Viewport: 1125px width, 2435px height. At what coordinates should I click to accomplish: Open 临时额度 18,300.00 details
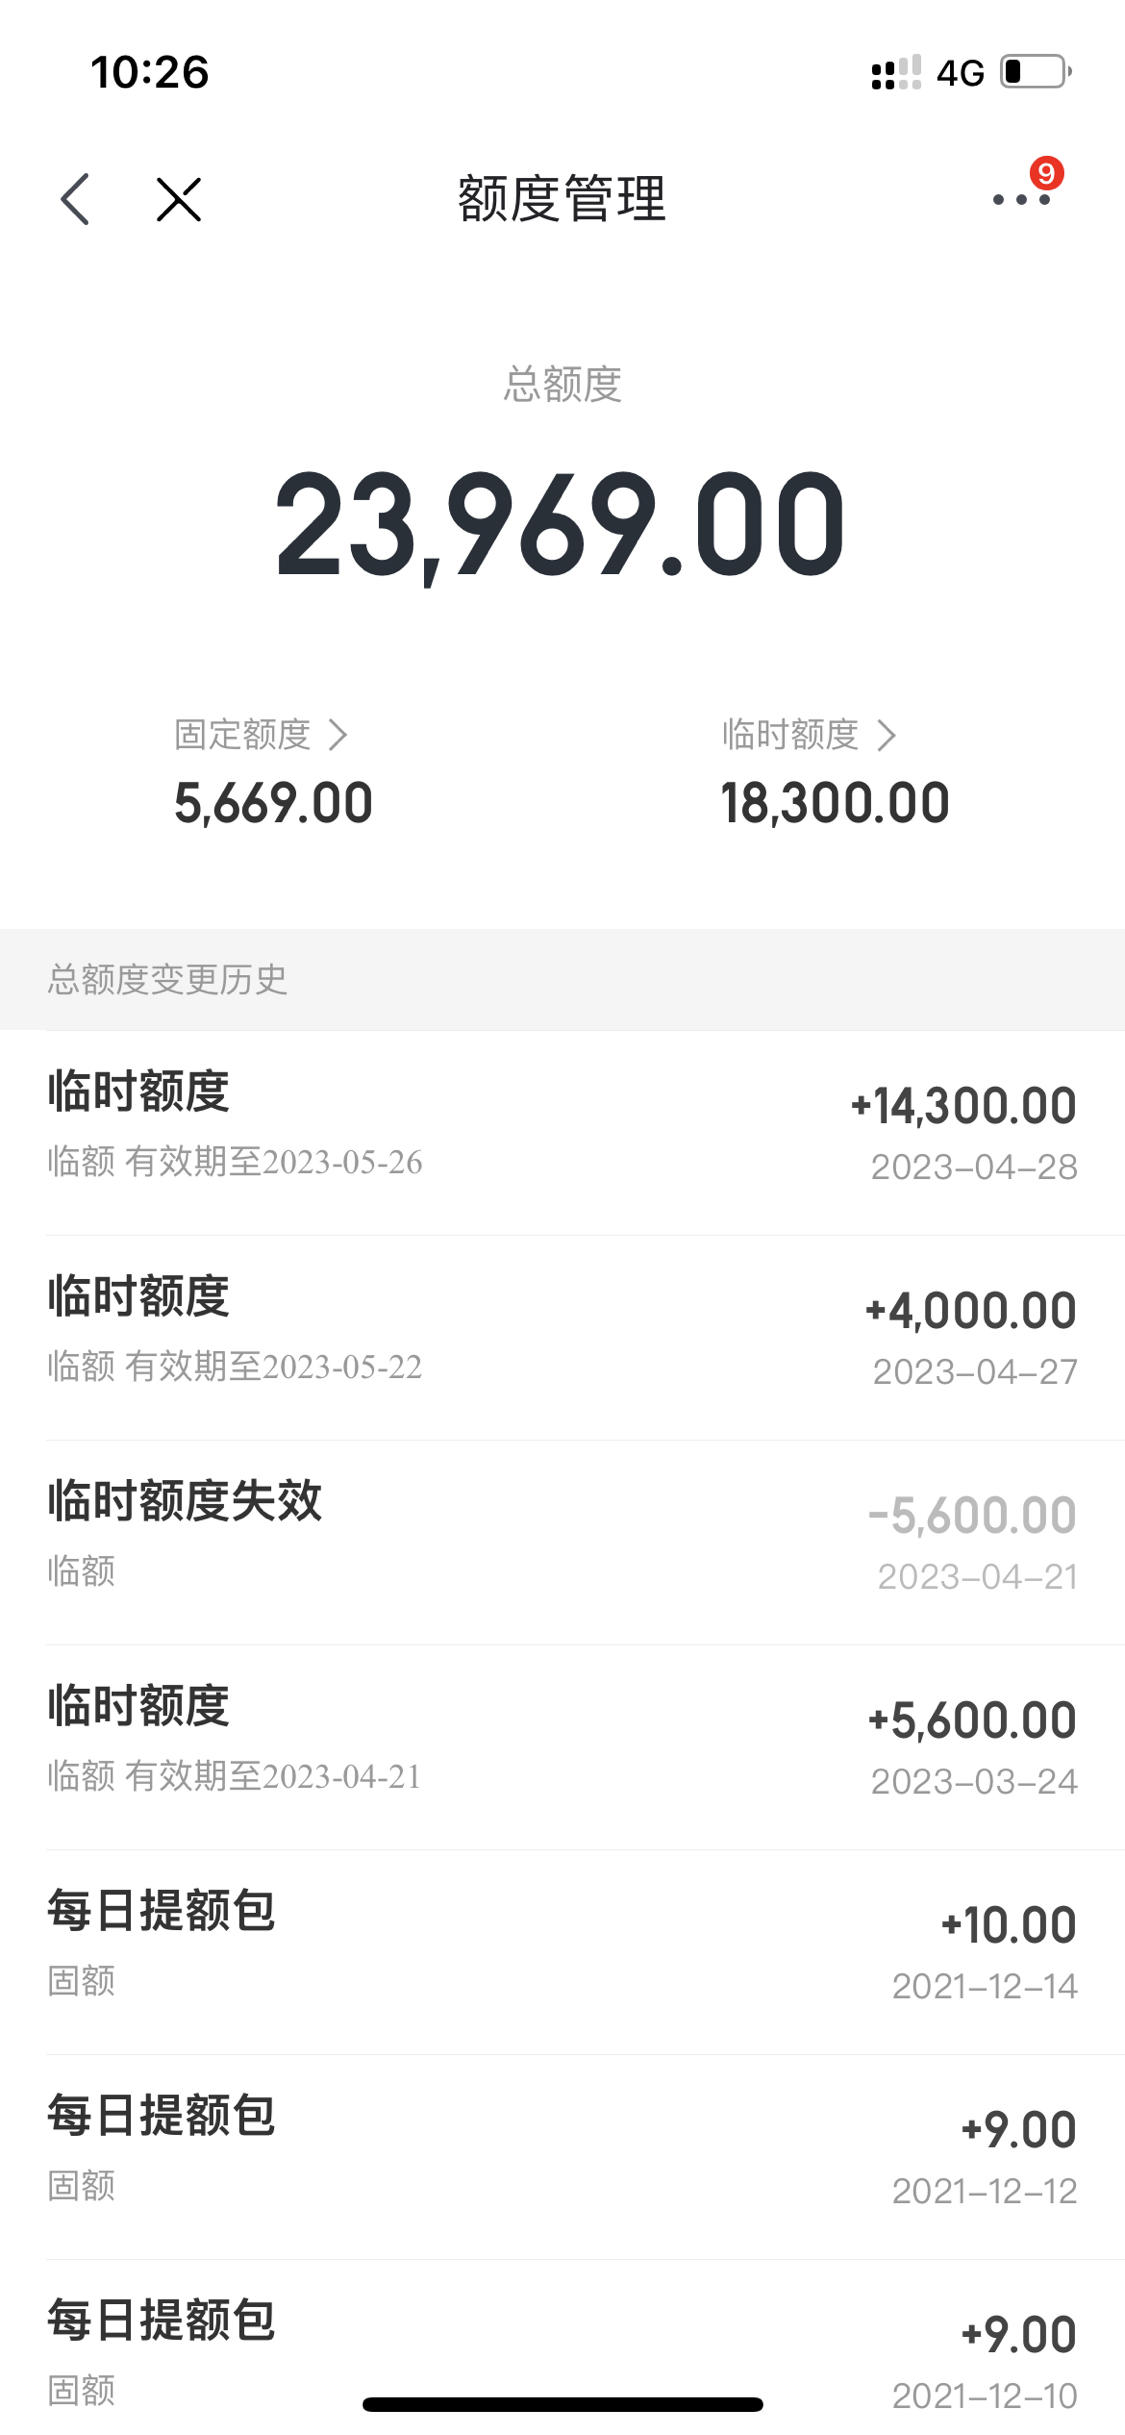834,772
